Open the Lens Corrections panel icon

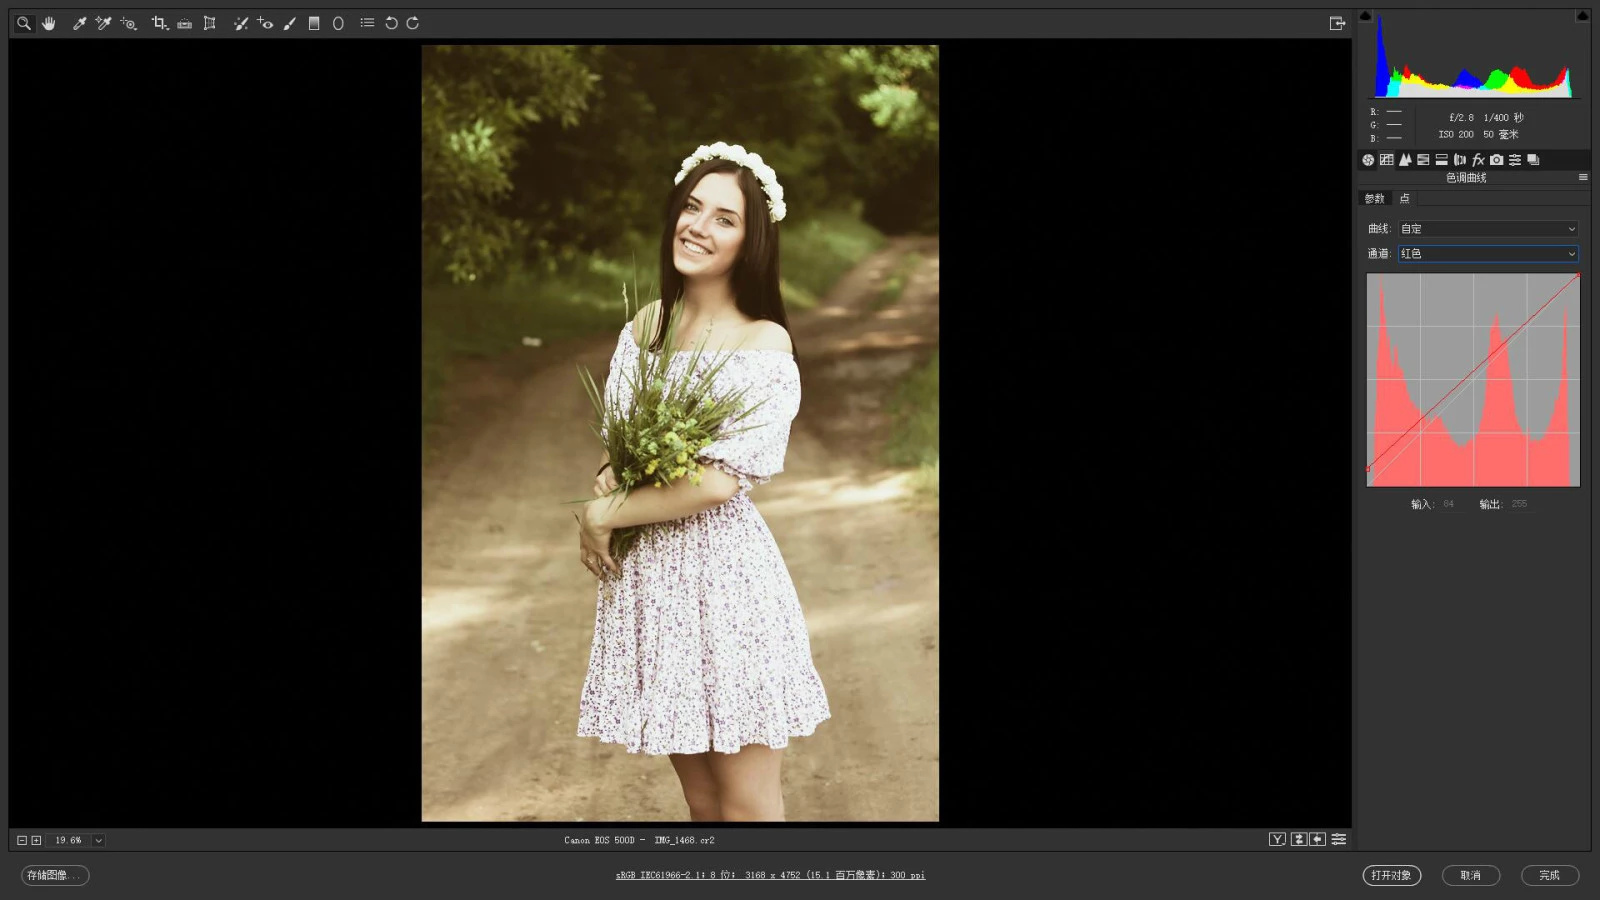[1460, 160]
